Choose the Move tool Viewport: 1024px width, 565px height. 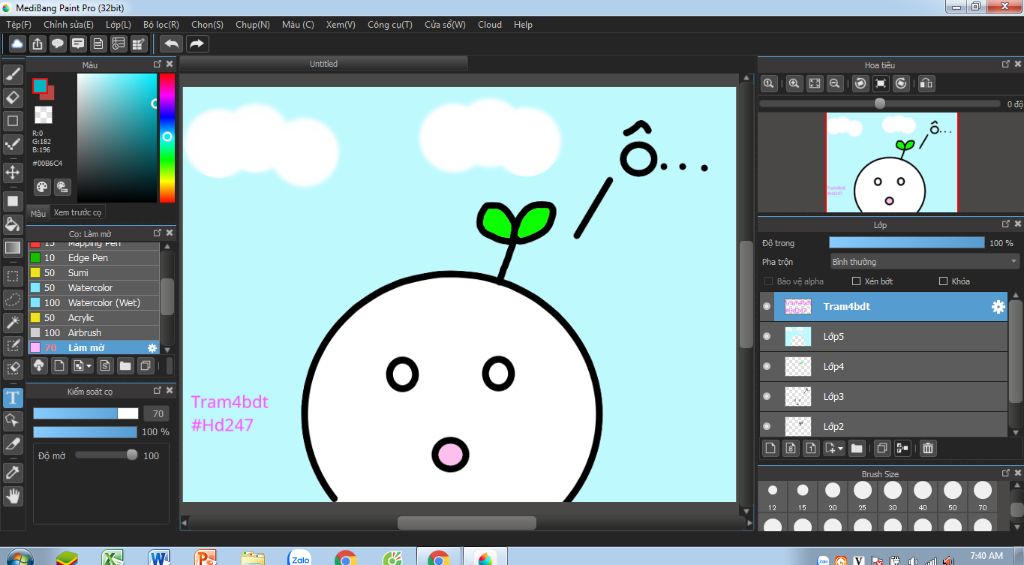(x=12, y=172)
